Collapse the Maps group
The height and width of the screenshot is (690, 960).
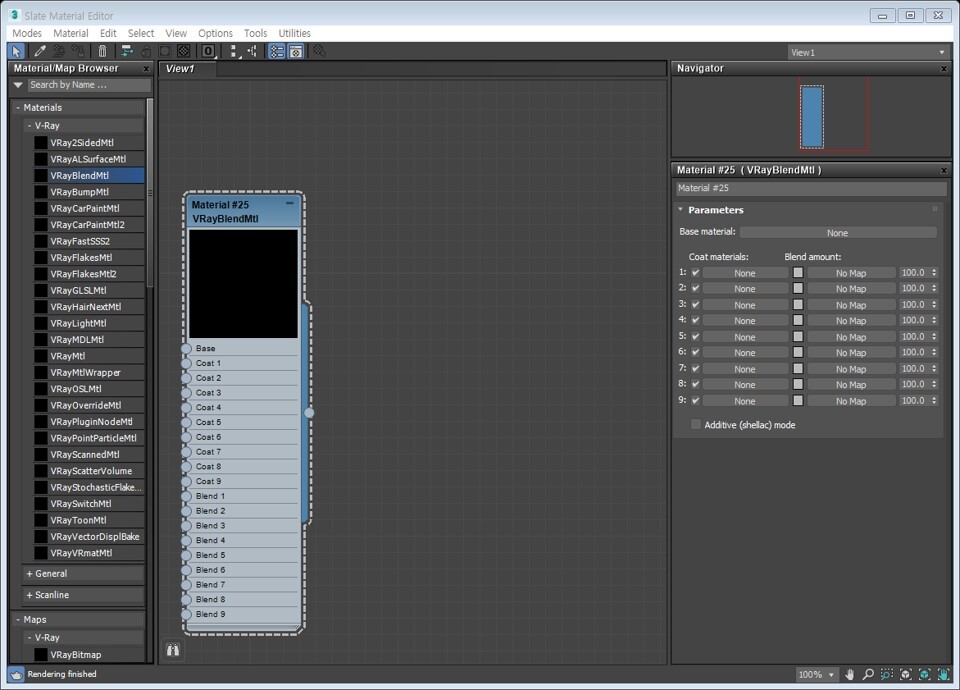pyautogui.click(x=18, y=620)
